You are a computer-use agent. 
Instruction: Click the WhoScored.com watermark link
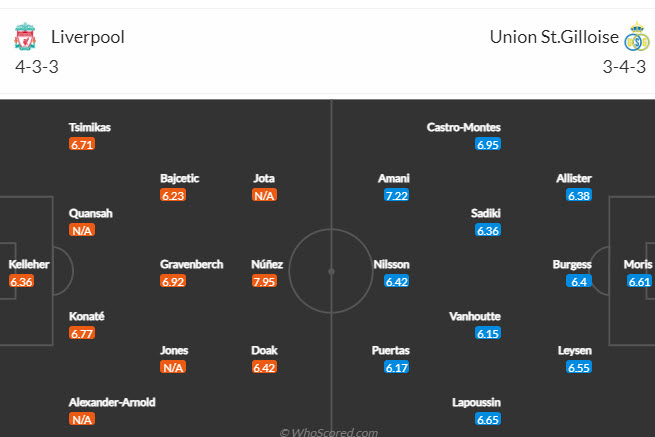pyautogui.click(x=328, y=432)
